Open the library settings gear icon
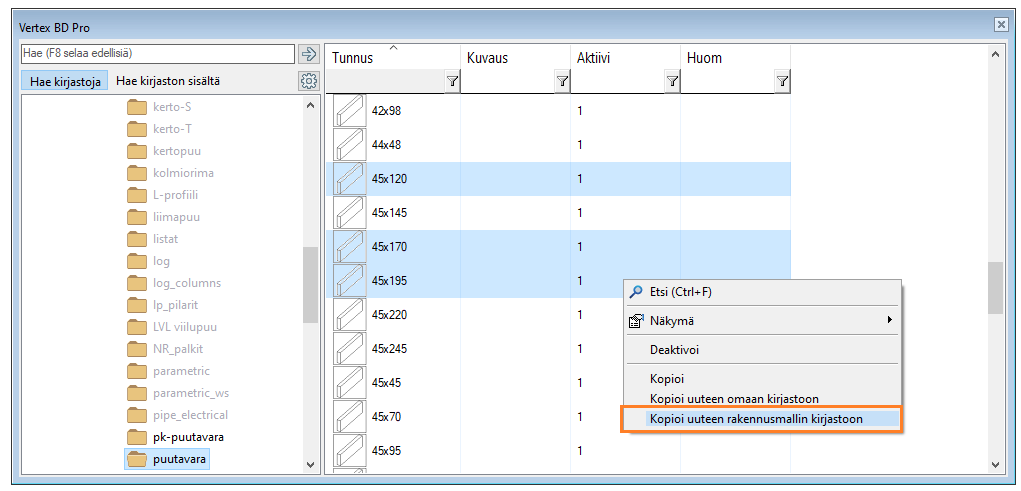The image size is (1021, 491). 308,81
